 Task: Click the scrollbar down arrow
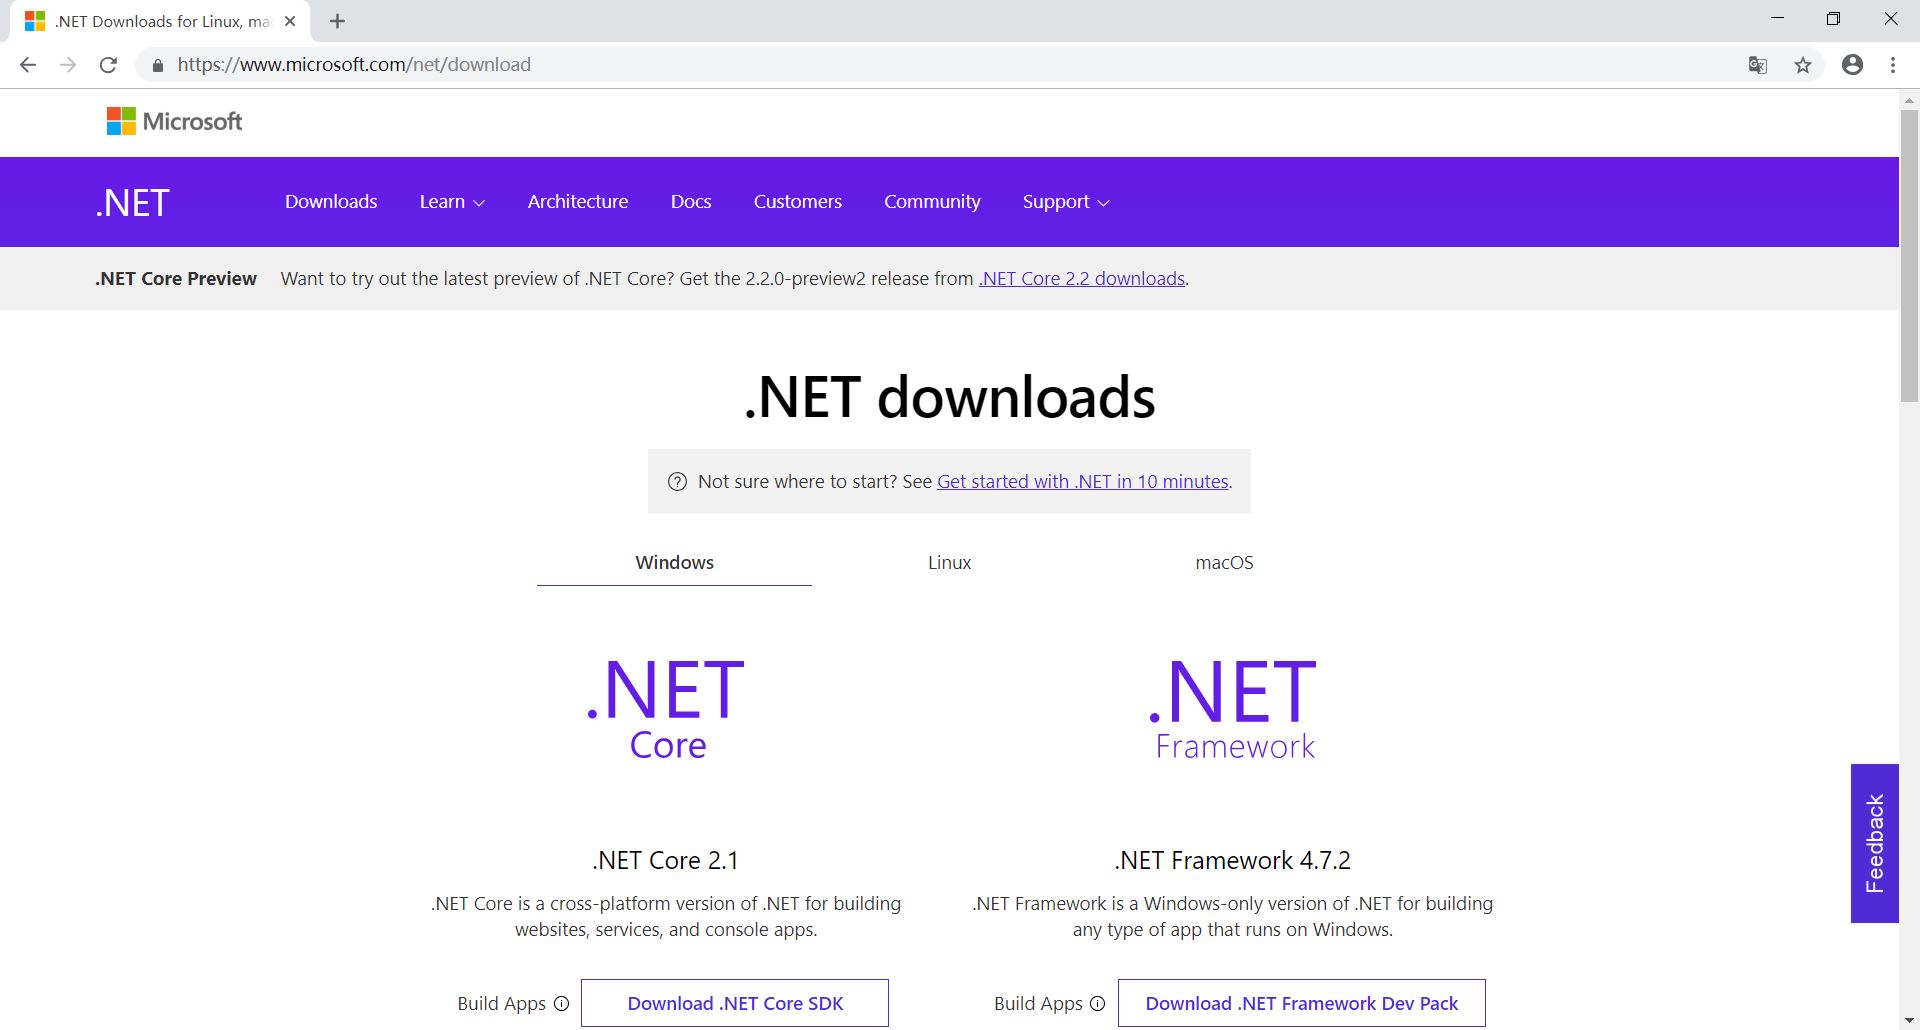[x=1909, y=1021]
